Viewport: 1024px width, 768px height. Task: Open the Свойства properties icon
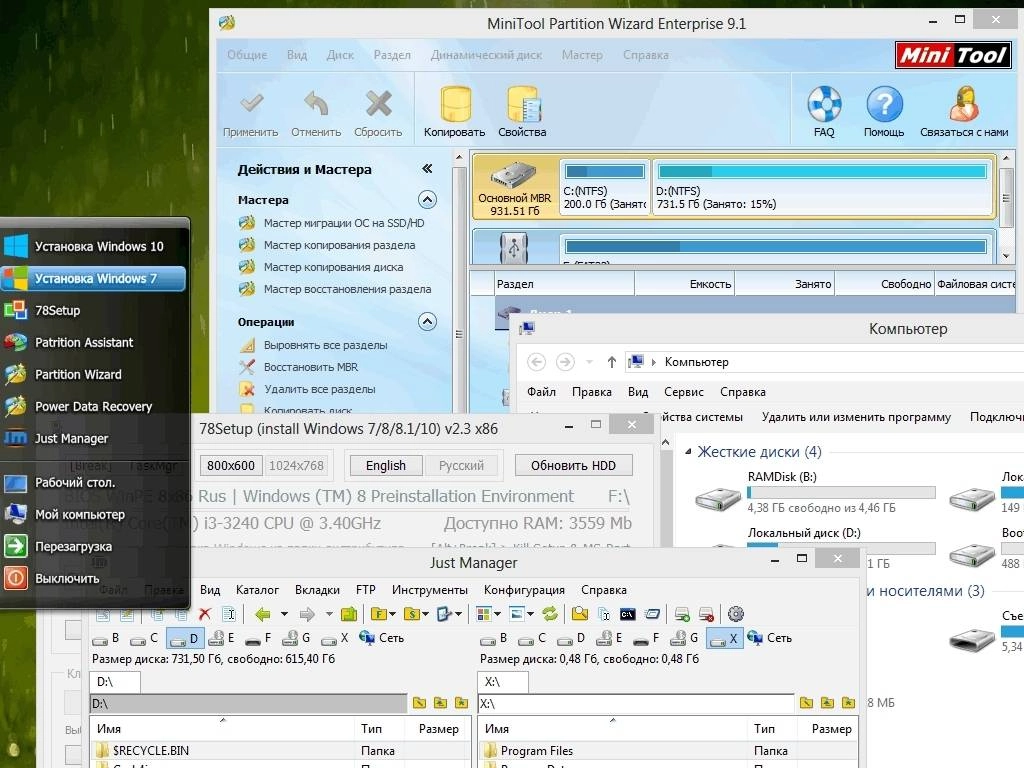(523, 103)
